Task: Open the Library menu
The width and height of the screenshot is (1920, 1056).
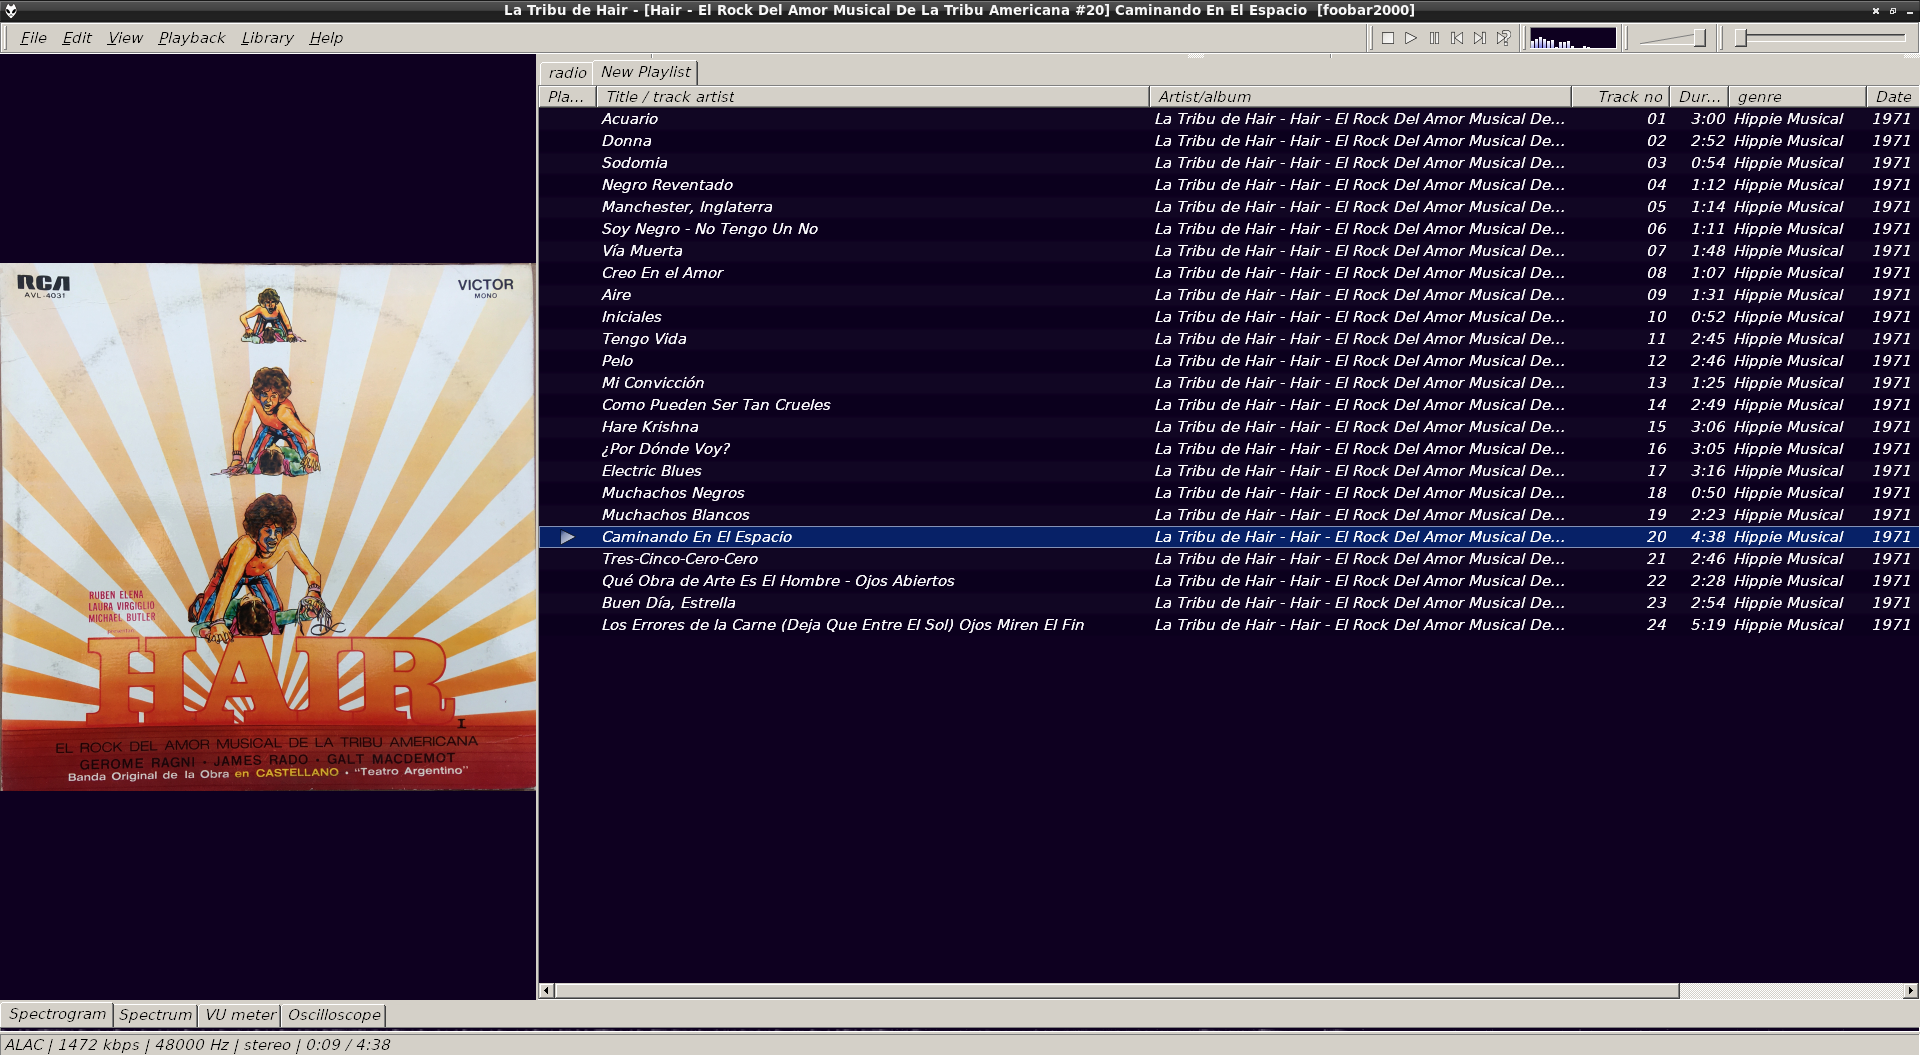Action: 267,38
